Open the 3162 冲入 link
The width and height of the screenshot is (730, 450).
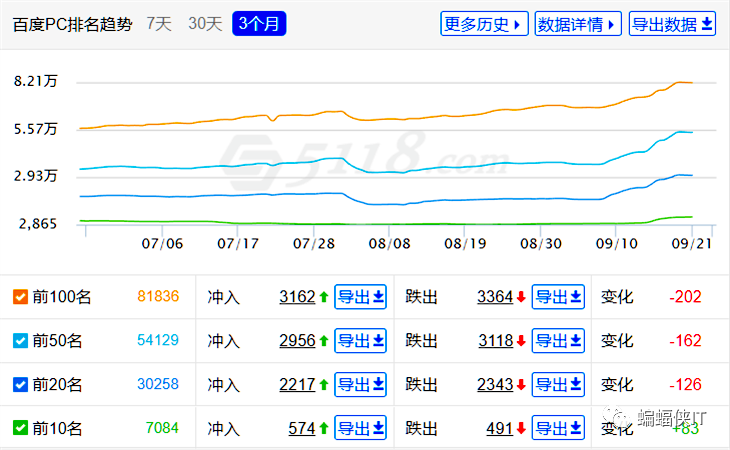pyautogui.click(x=297, y=297)
